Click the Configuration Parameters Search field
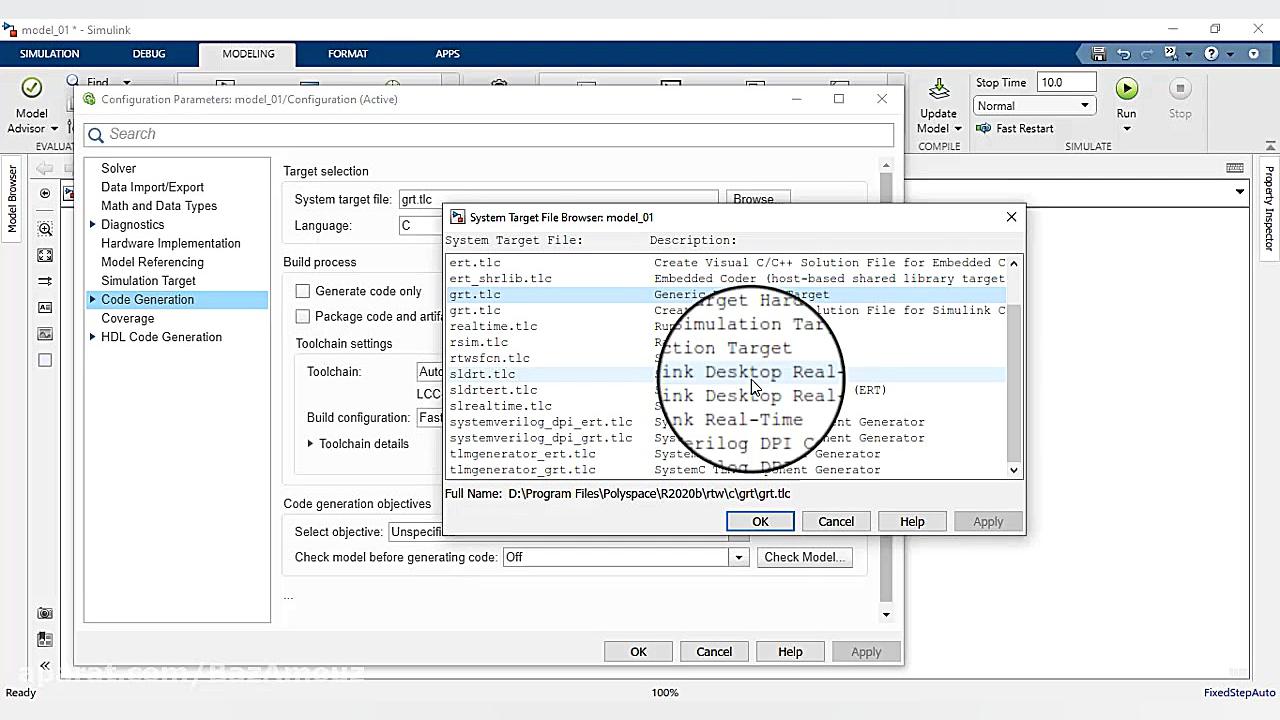This screenshot has width=1280, height=720. tap(488, 134)
